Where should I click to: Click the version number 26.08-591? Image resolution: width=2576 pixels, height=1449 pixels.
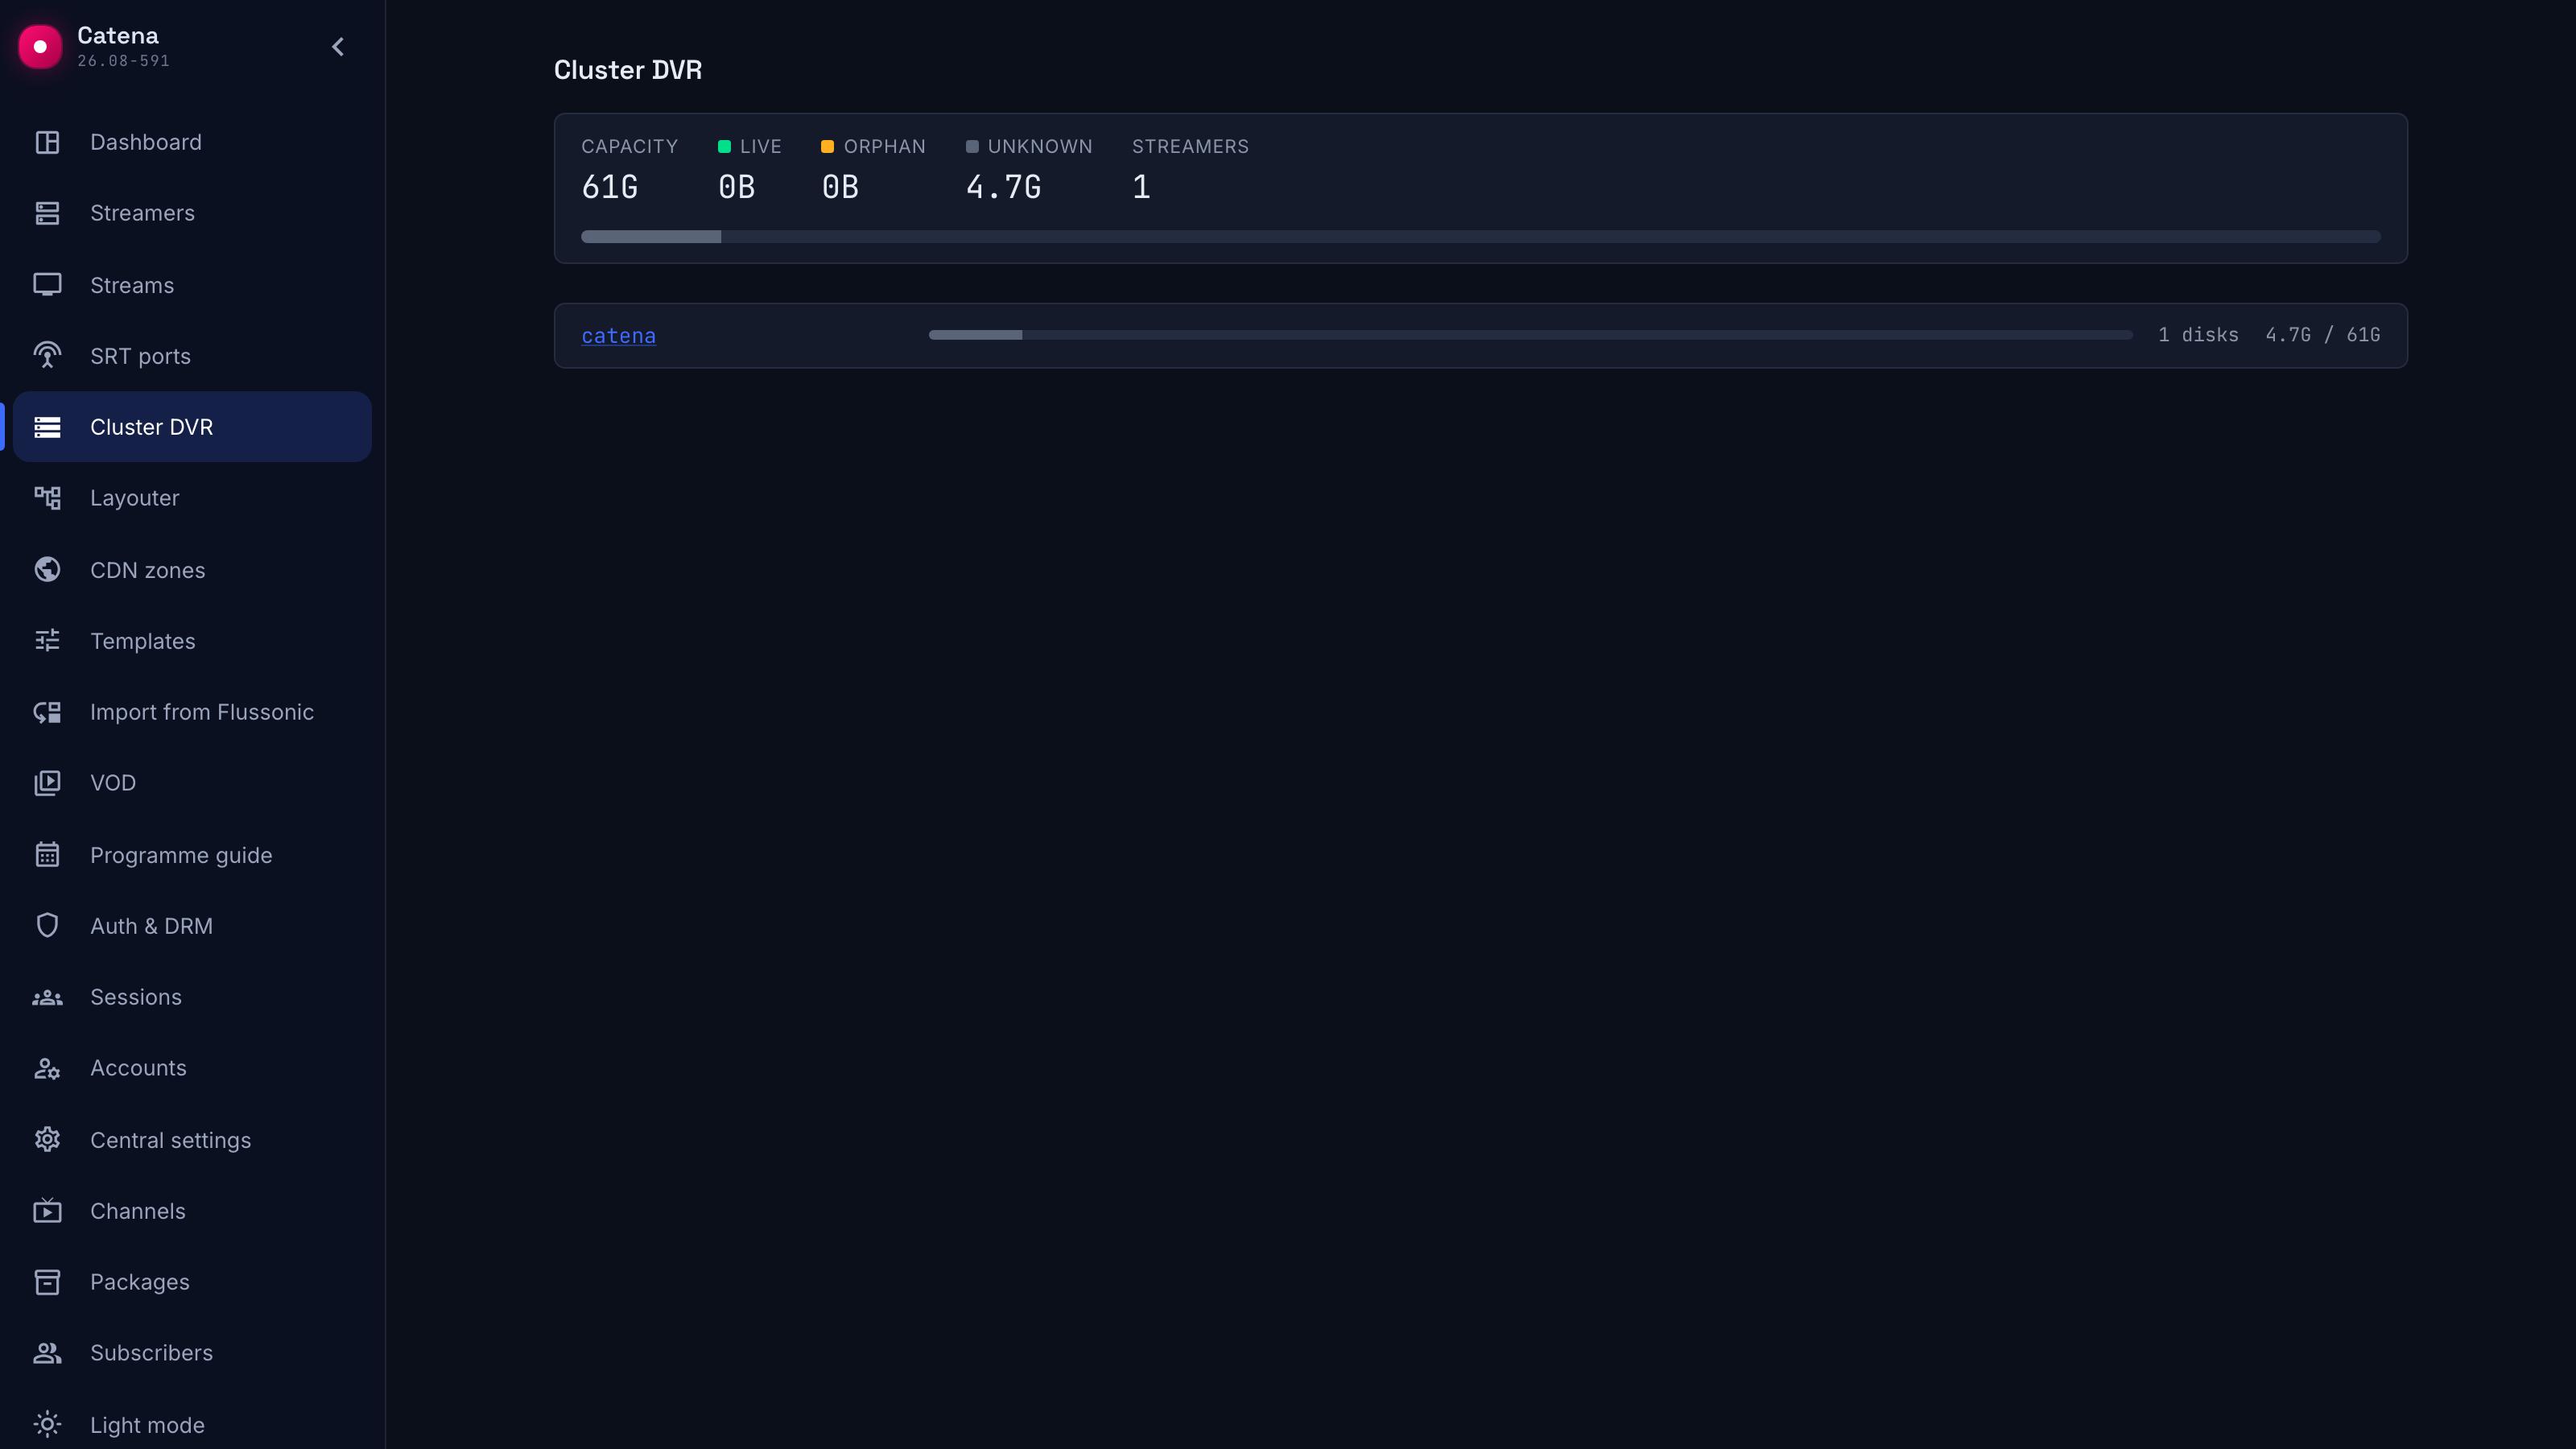pyautogui.click(x=123, y=61)
